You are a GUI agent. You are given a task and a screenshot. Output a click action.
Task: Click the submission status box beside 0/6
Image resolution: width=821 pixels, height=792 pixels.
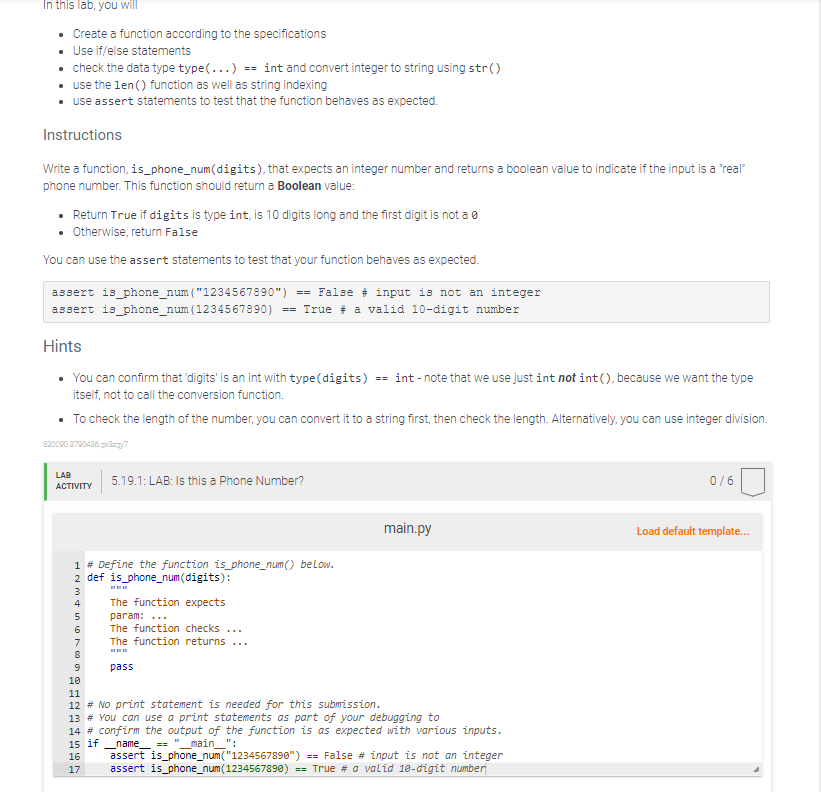(752, 481)
